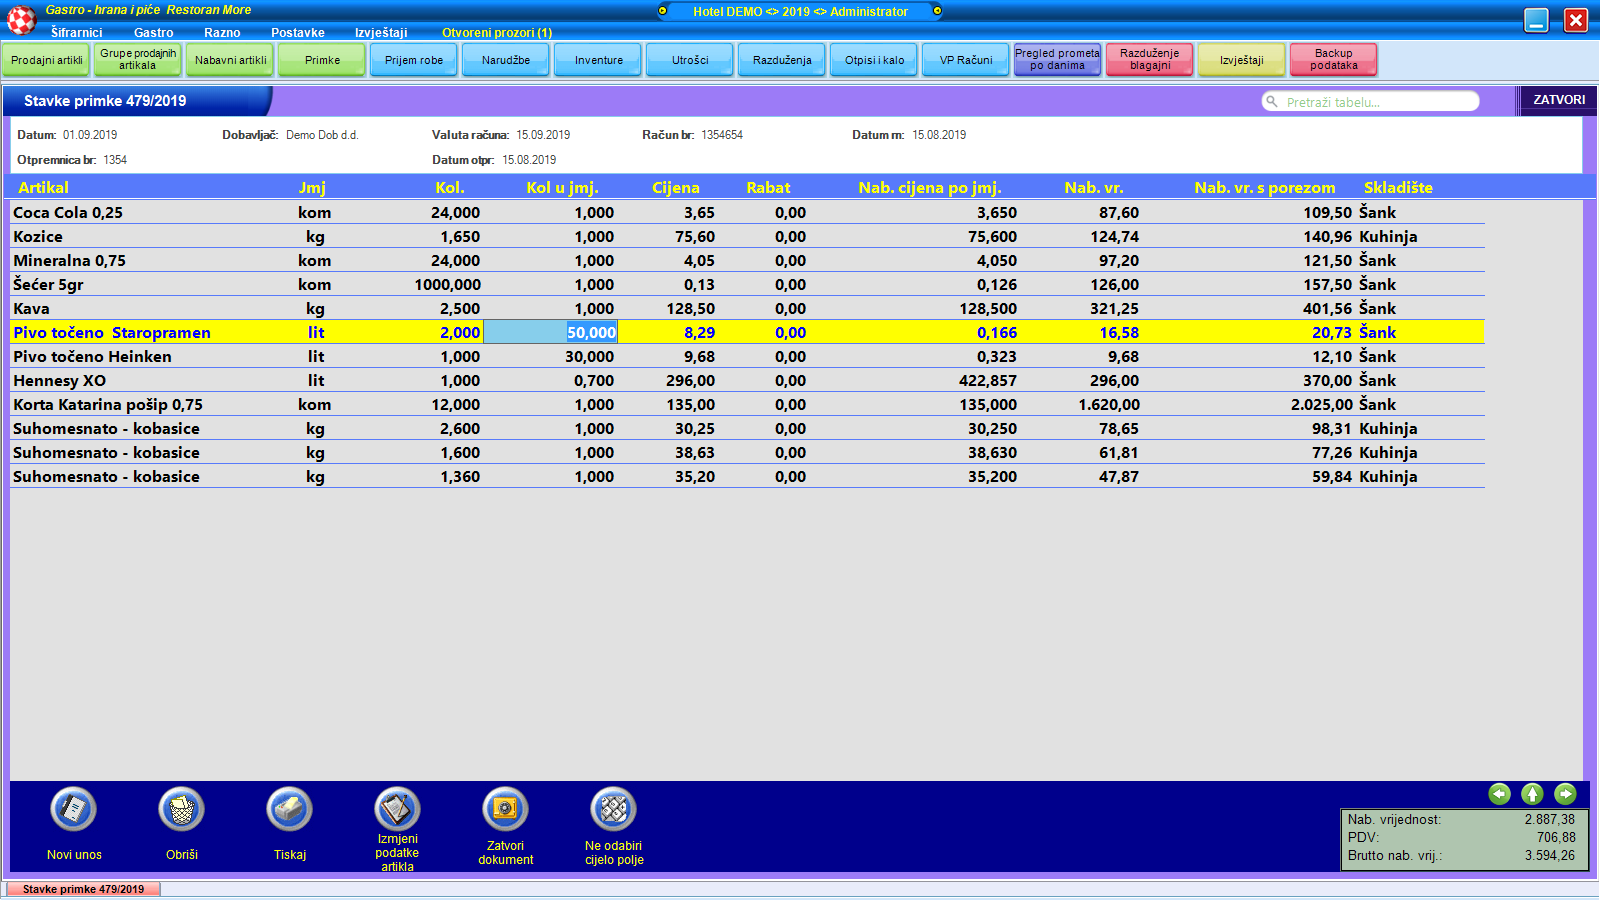Click the Backup podataka button
1600x900 pixels.
click(x=1333, y=60)
